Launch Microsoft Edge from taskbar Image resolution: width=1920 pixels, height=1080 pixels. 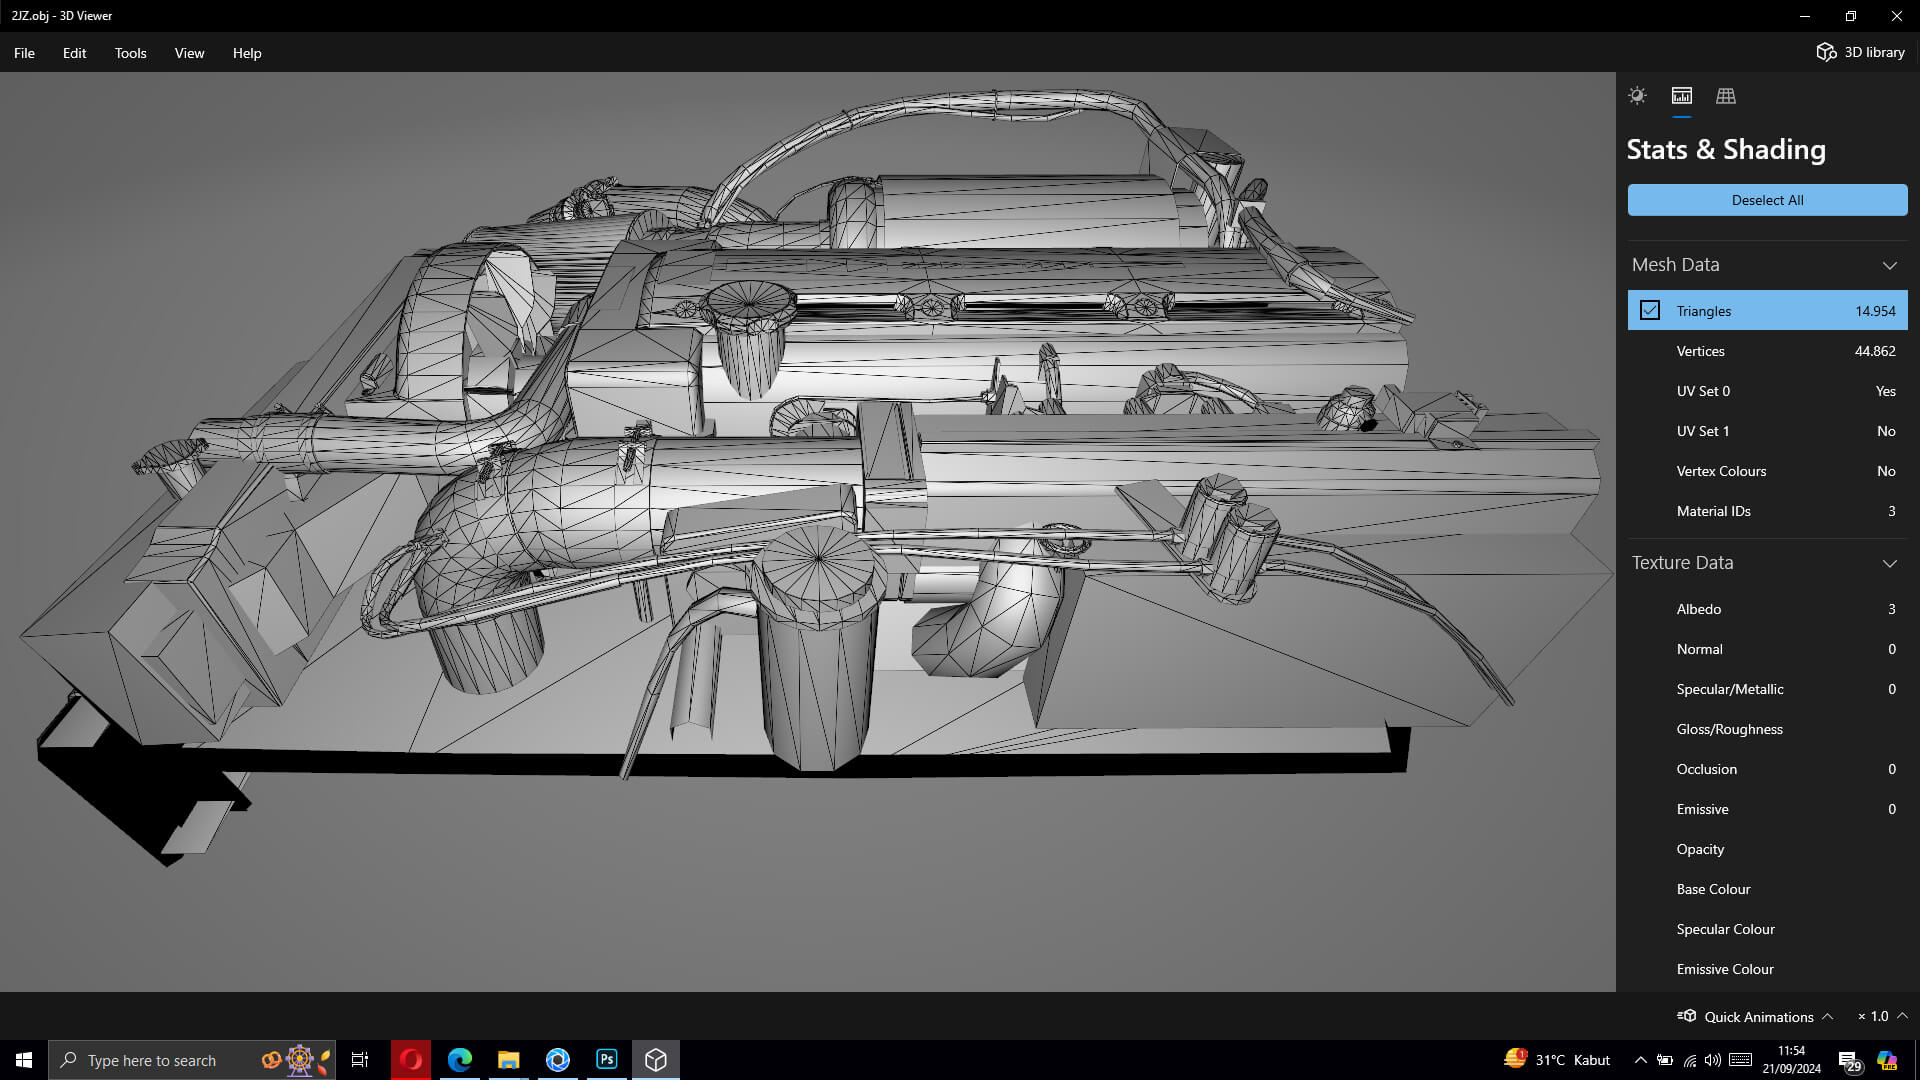460,1060
